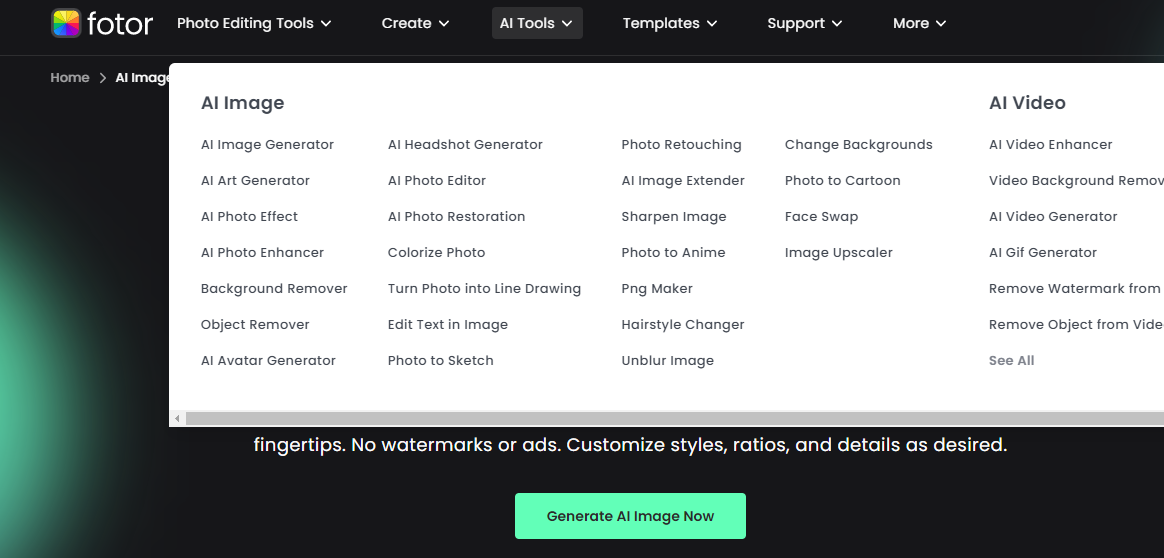This screenshot has width=1164, height=558.
Task: Open AI Video Enhancer
Action: point(1050,145)
